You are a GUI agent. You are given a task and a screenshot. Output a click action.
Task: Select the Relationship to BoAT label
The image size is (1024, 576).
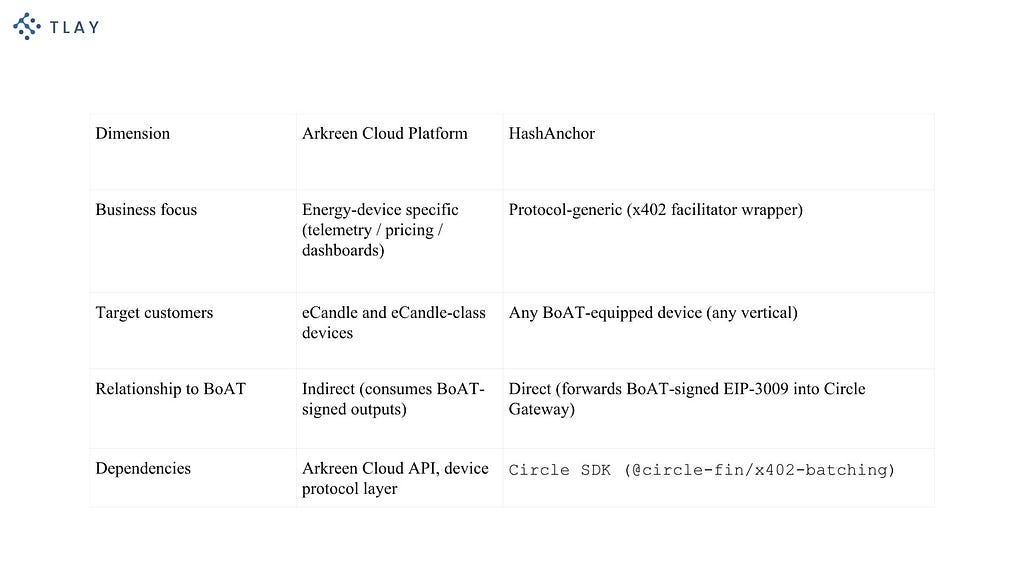(x=170, y=389)
